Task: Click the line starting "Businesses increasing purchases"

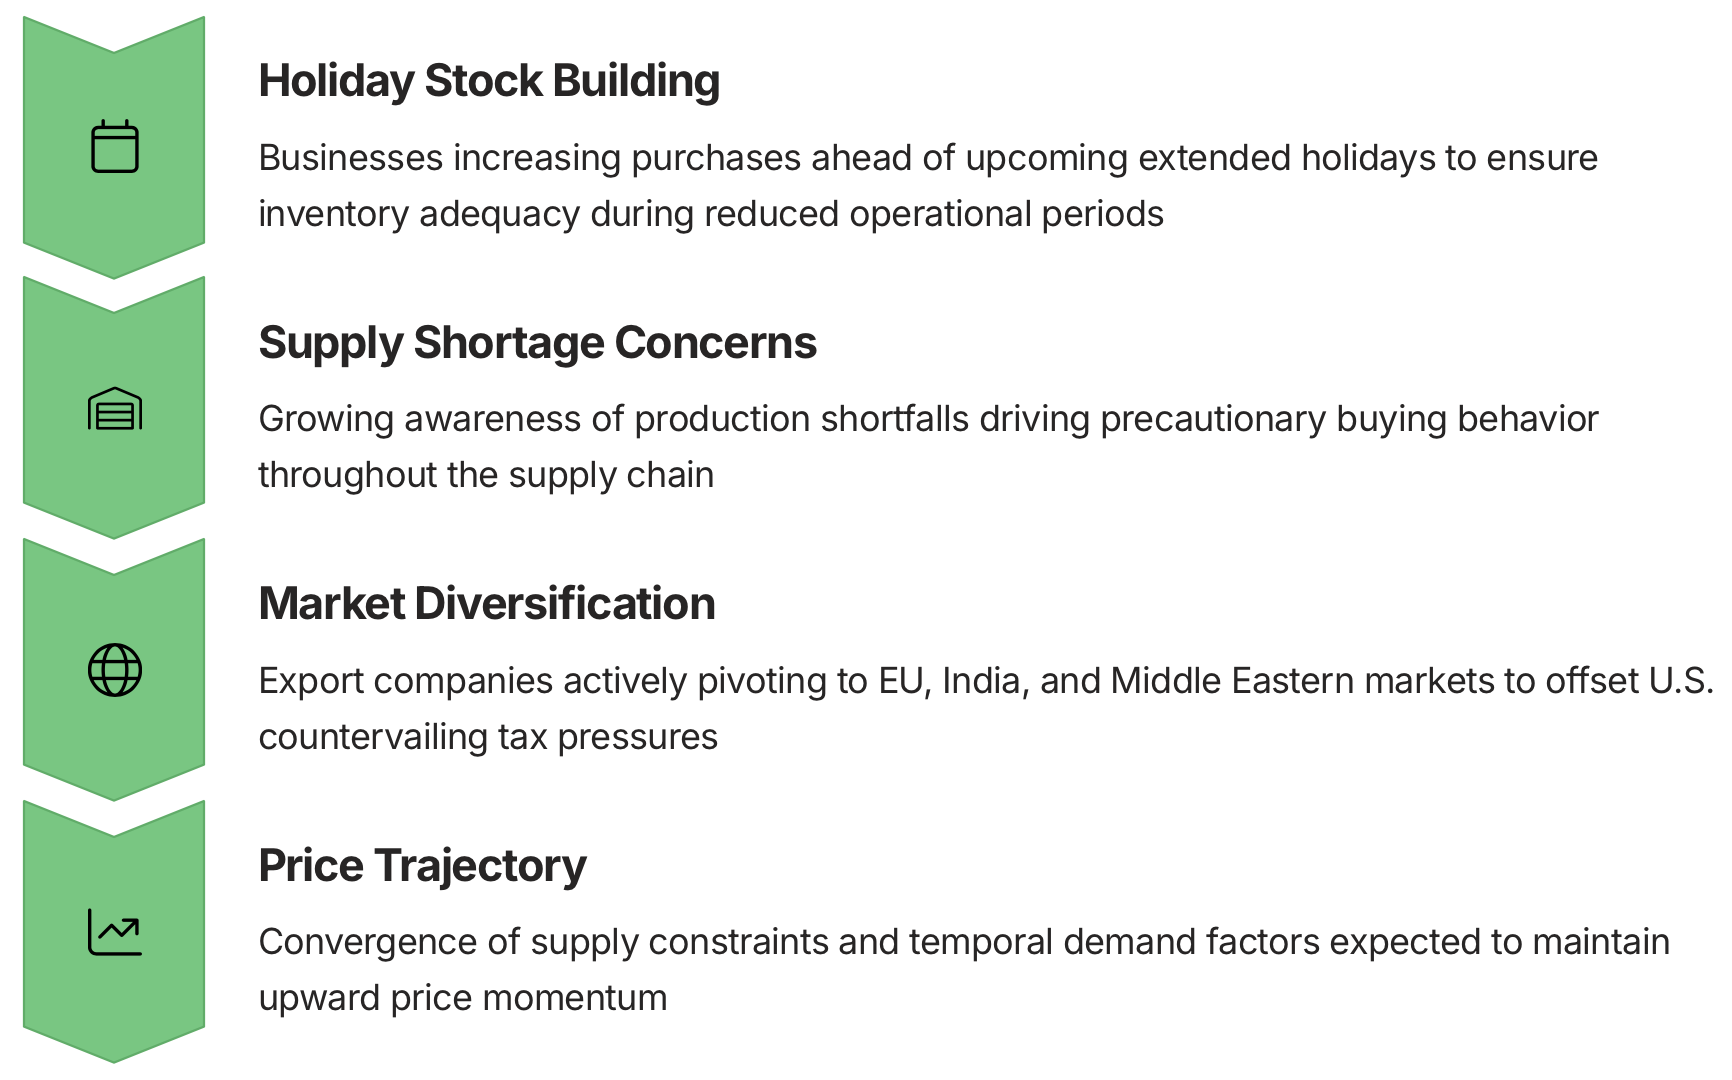Action: [927, 158]
